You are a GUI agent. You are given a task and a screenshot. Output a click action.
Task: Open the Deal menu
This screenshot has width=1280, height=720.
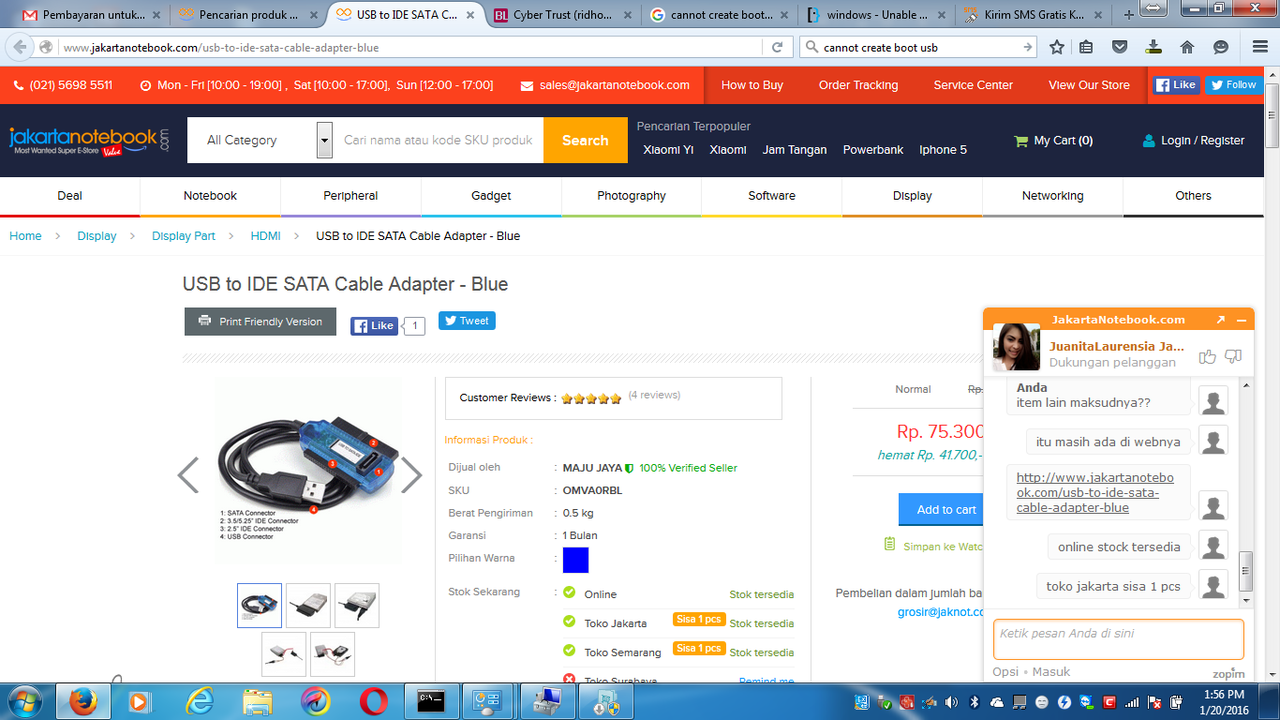click(70, 196)
